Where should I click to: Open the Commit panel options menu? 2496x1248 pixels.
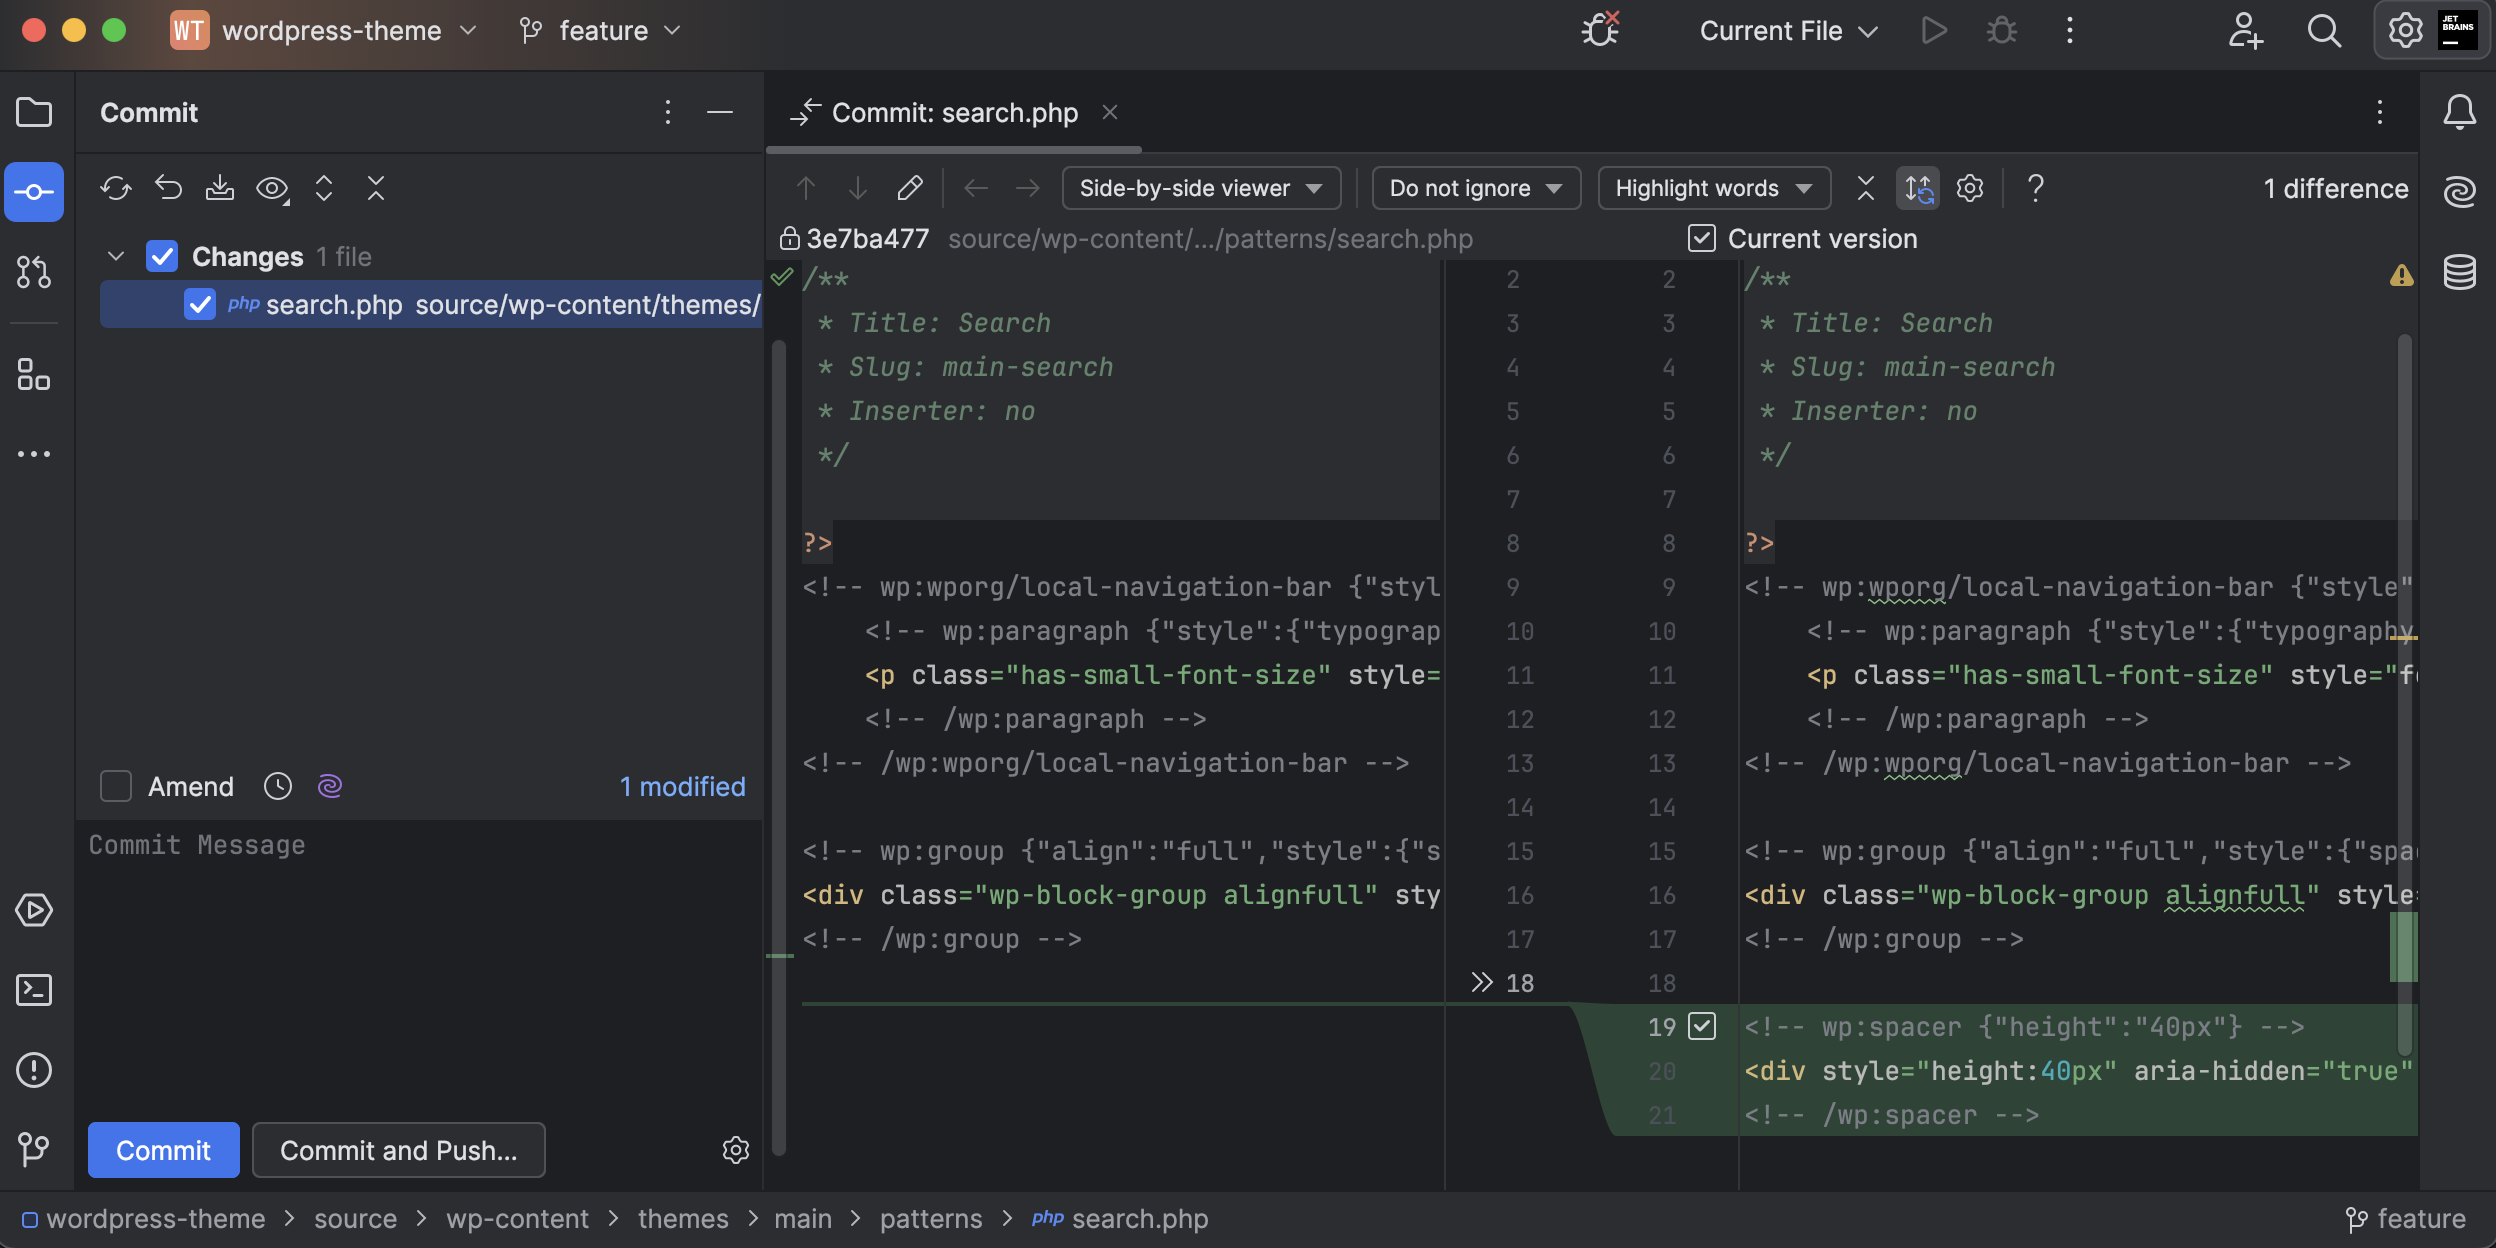[667, 112]
